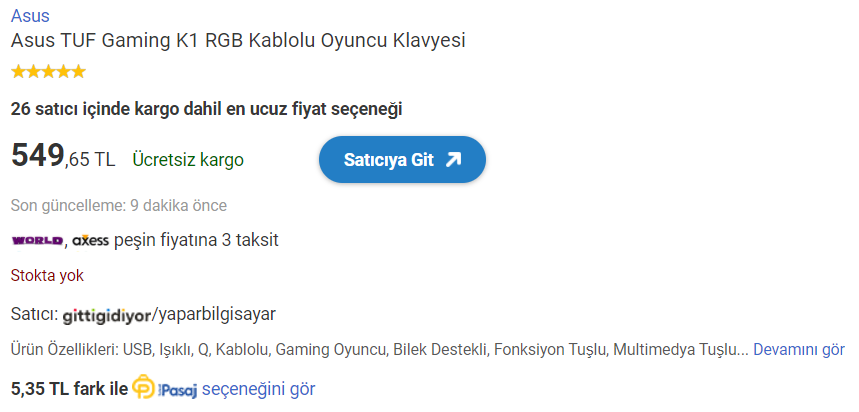Open the Asus TUF Gaming K1 product title
The height and width of the screenshot is (412, 859).
(x=238, y=41)
